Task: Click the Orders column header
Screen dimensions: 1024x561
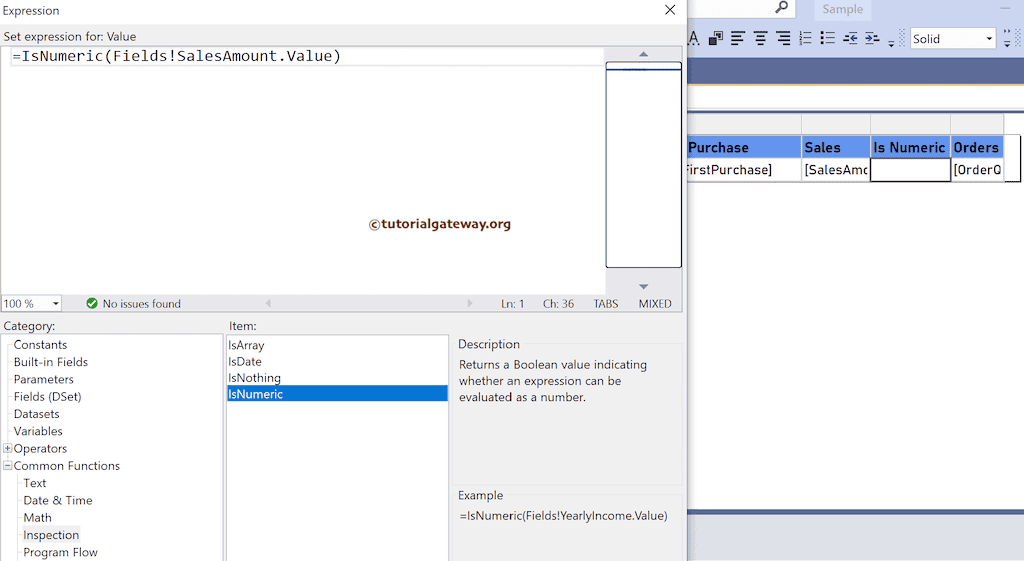Action: click(976, 147)
